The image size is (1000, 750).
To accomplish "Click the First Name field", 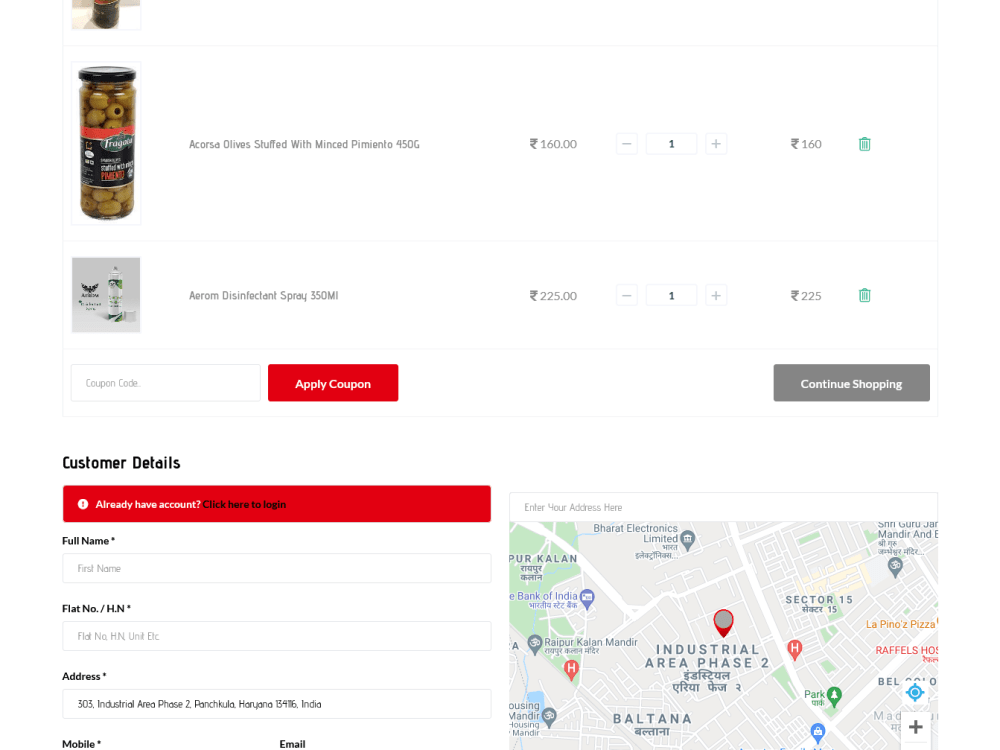I will click(x=276, y=568).
